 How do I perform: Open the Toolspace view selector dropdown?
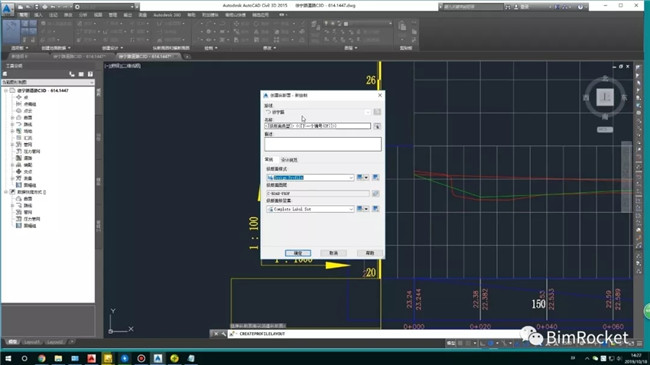[48, 82]
